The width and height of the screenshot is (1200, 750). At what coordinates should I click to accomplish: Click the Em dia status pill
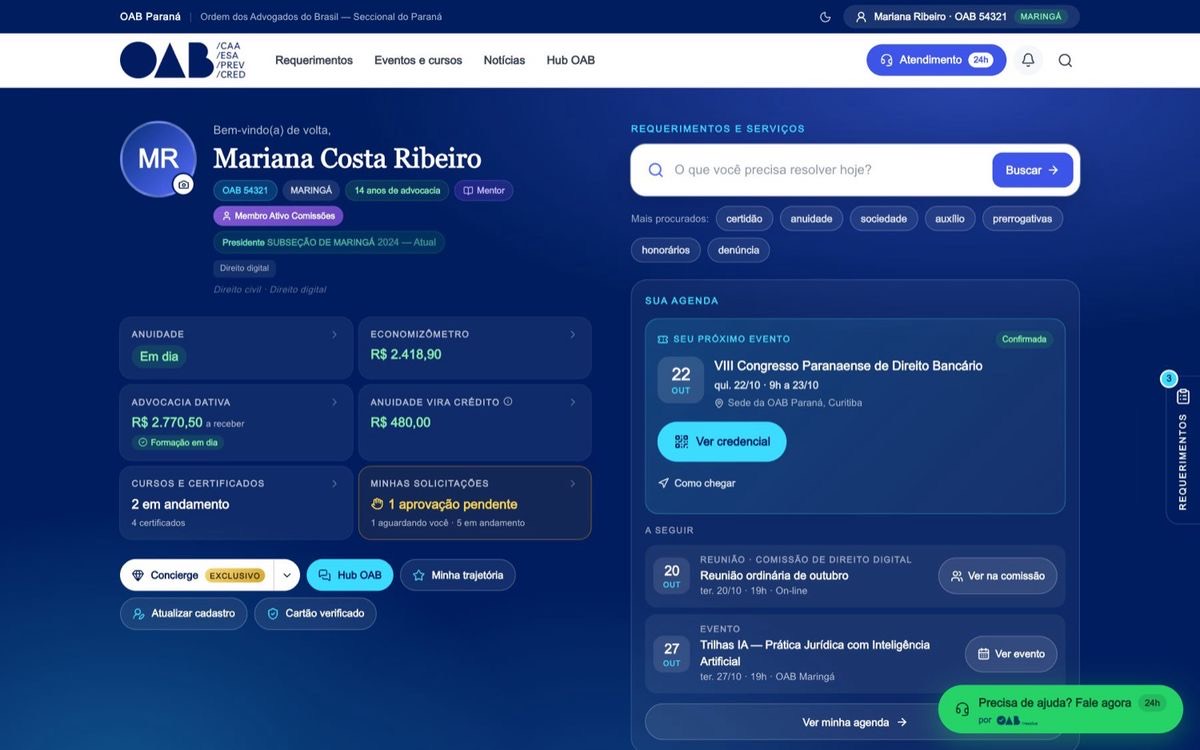[x=159, y=356]
